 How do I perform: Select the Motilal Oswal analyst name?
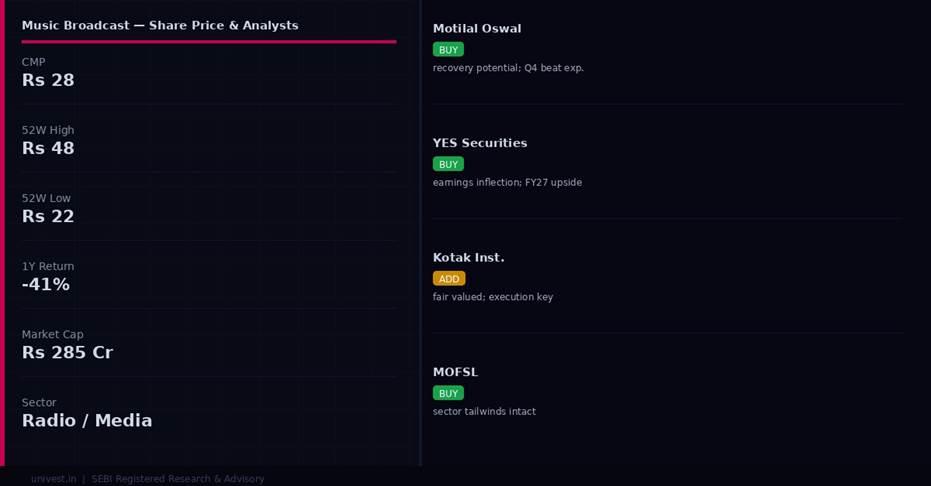[x=477, y=28]
